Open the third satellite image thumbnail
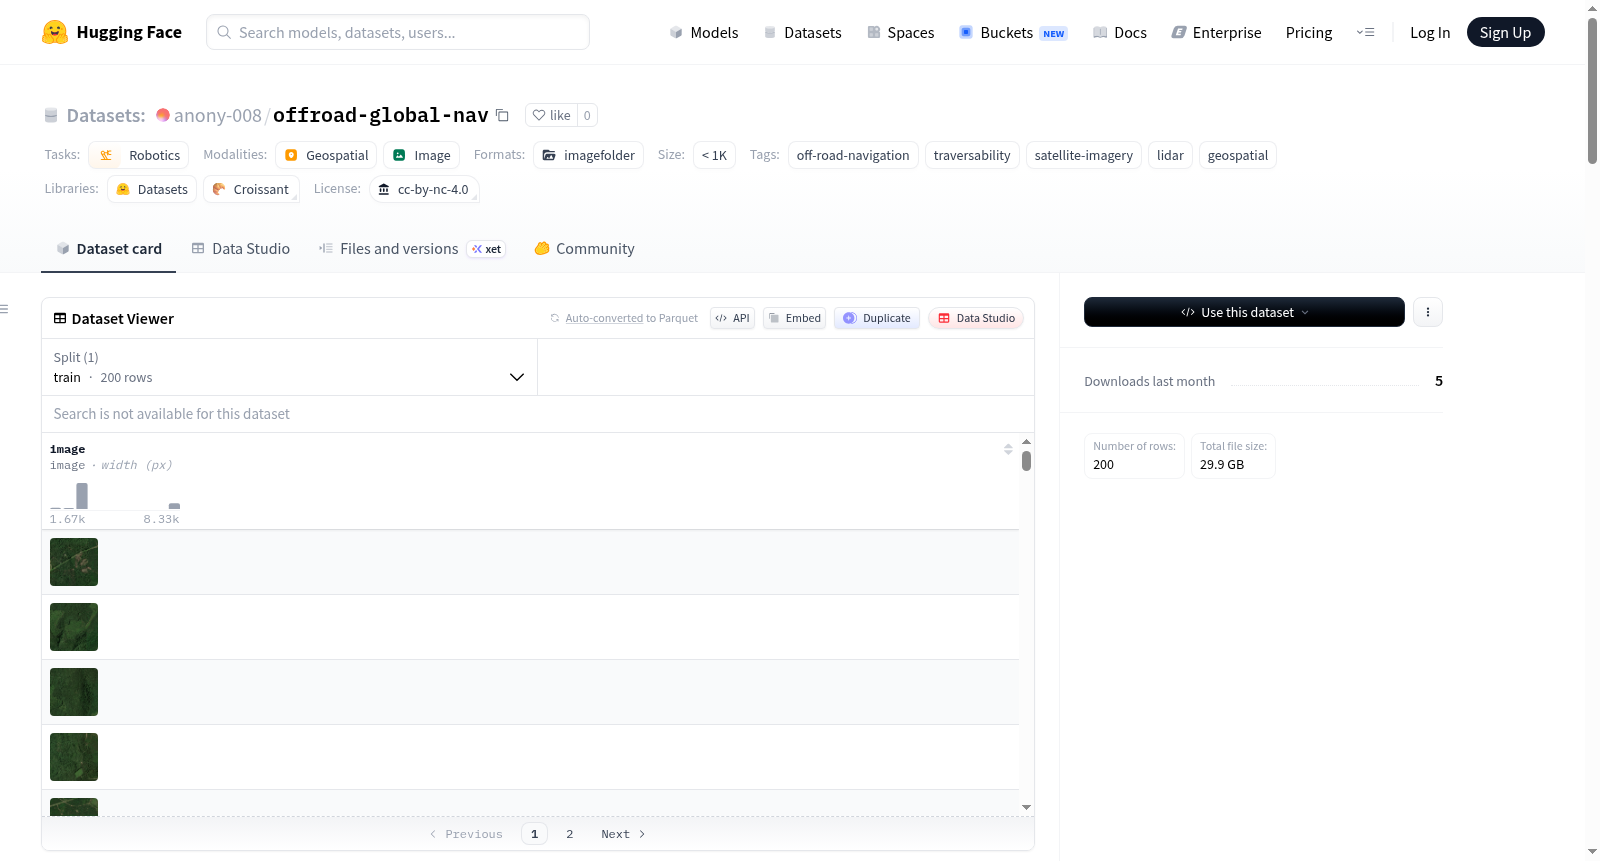This screenshot has height=861, width=1600. (x=74, y=692)
